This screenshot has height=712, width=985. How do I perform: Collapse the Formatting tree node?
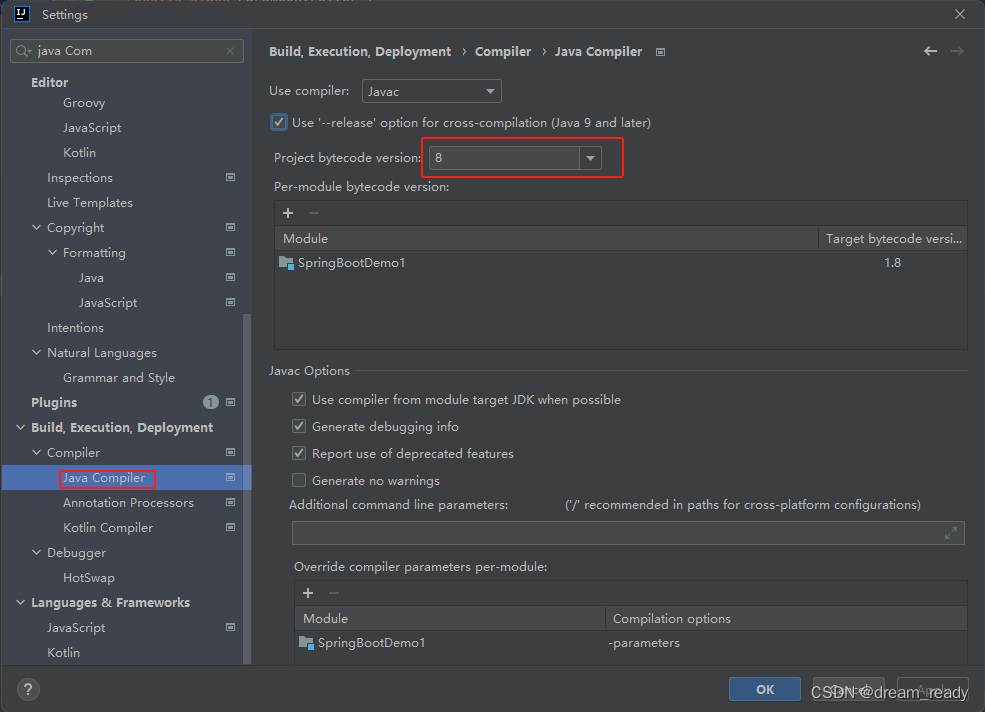[52, 253]
